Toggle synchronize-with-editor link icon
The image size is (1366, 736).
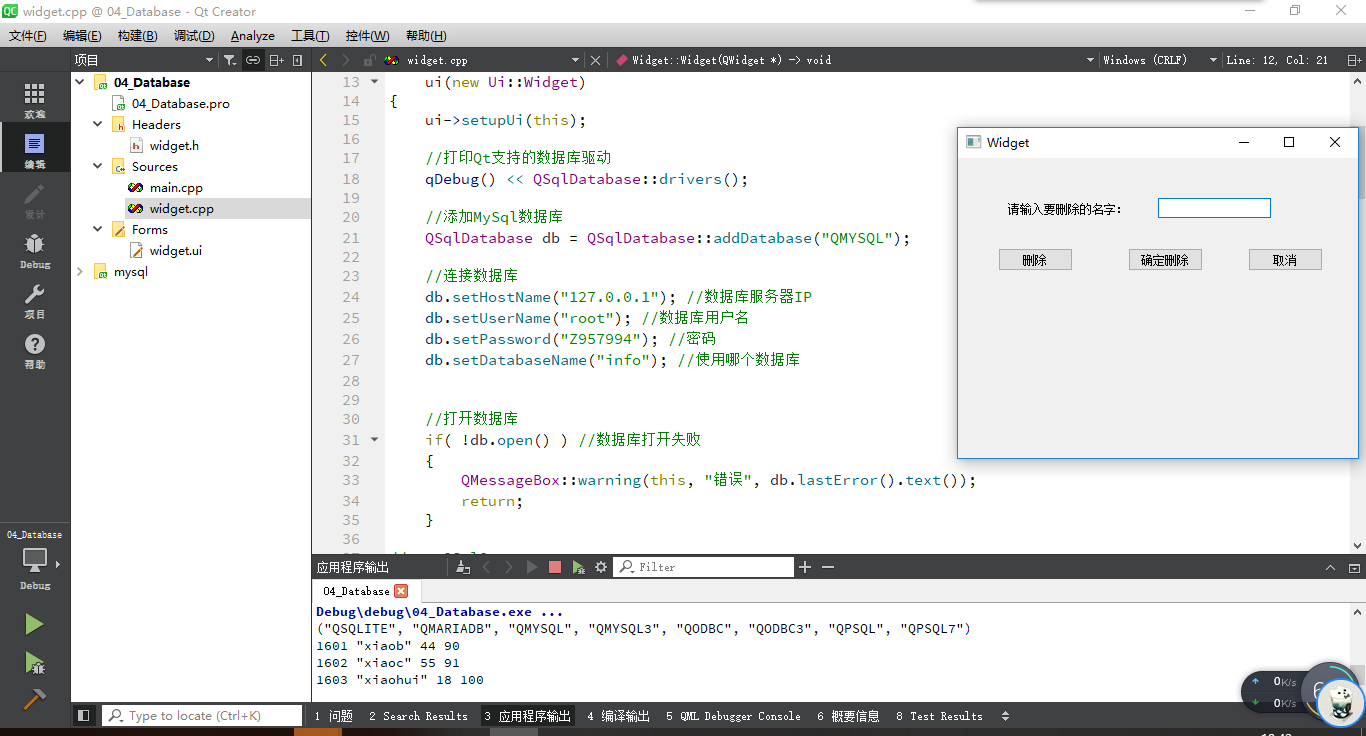tap(253, 60)
